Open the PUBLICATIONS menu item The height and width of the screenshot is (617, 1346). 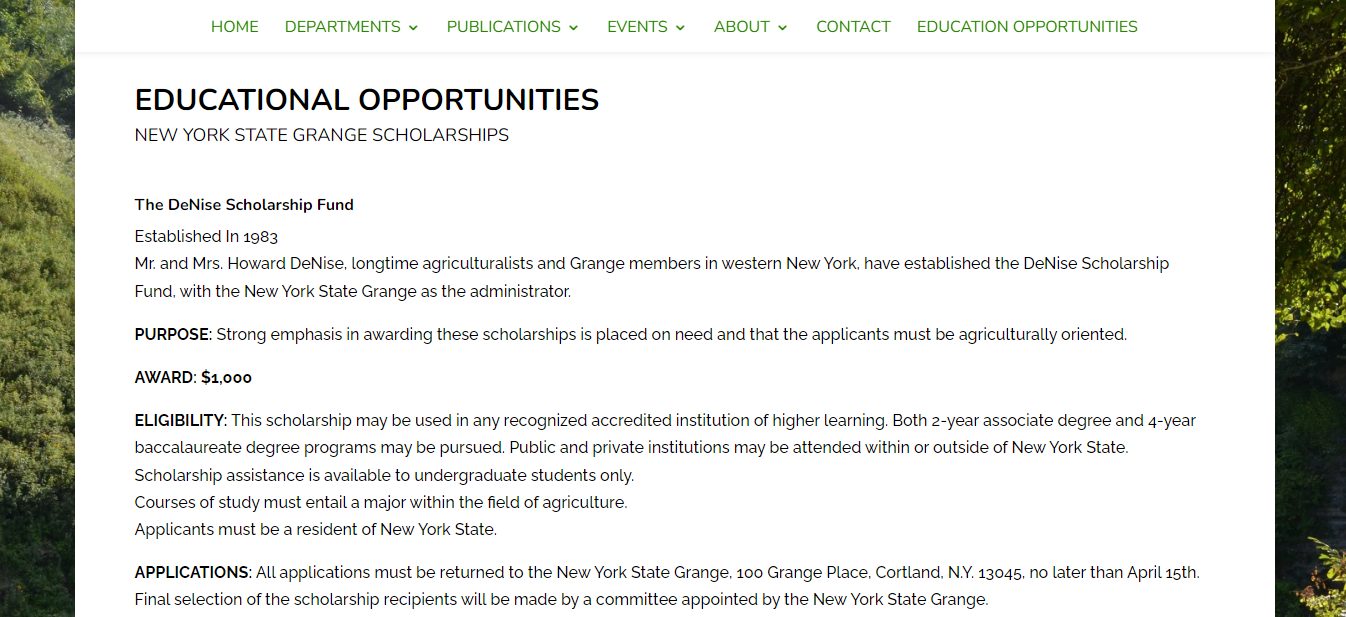point(503,27)
